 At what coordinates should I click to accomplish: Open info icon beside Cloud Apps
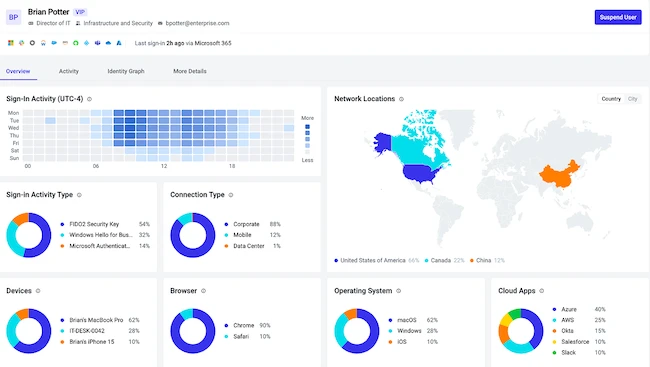541,291
